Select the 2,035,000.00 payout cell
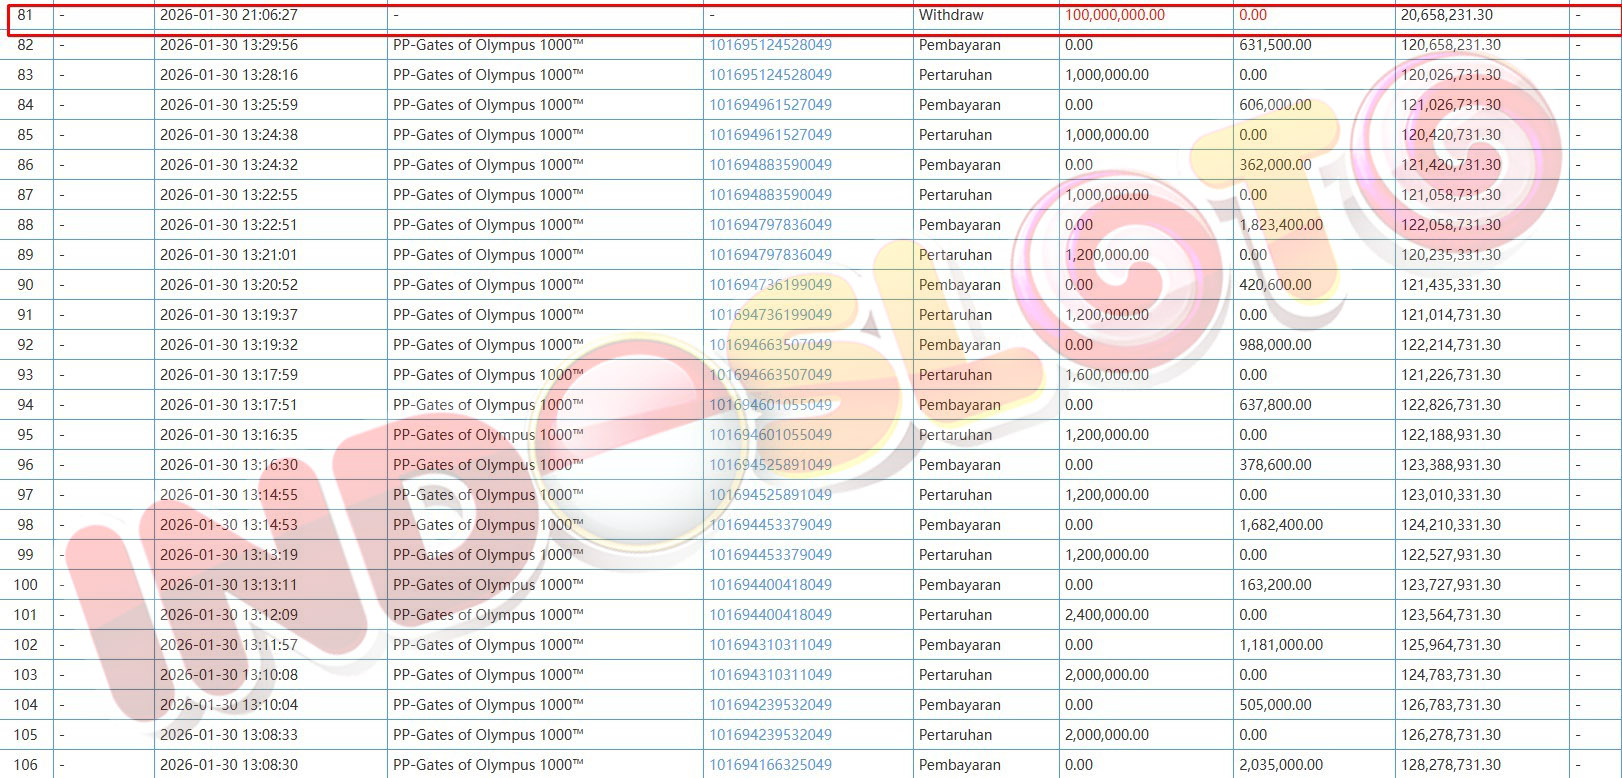This screenshot has height=778, width=1622. 1281,765
